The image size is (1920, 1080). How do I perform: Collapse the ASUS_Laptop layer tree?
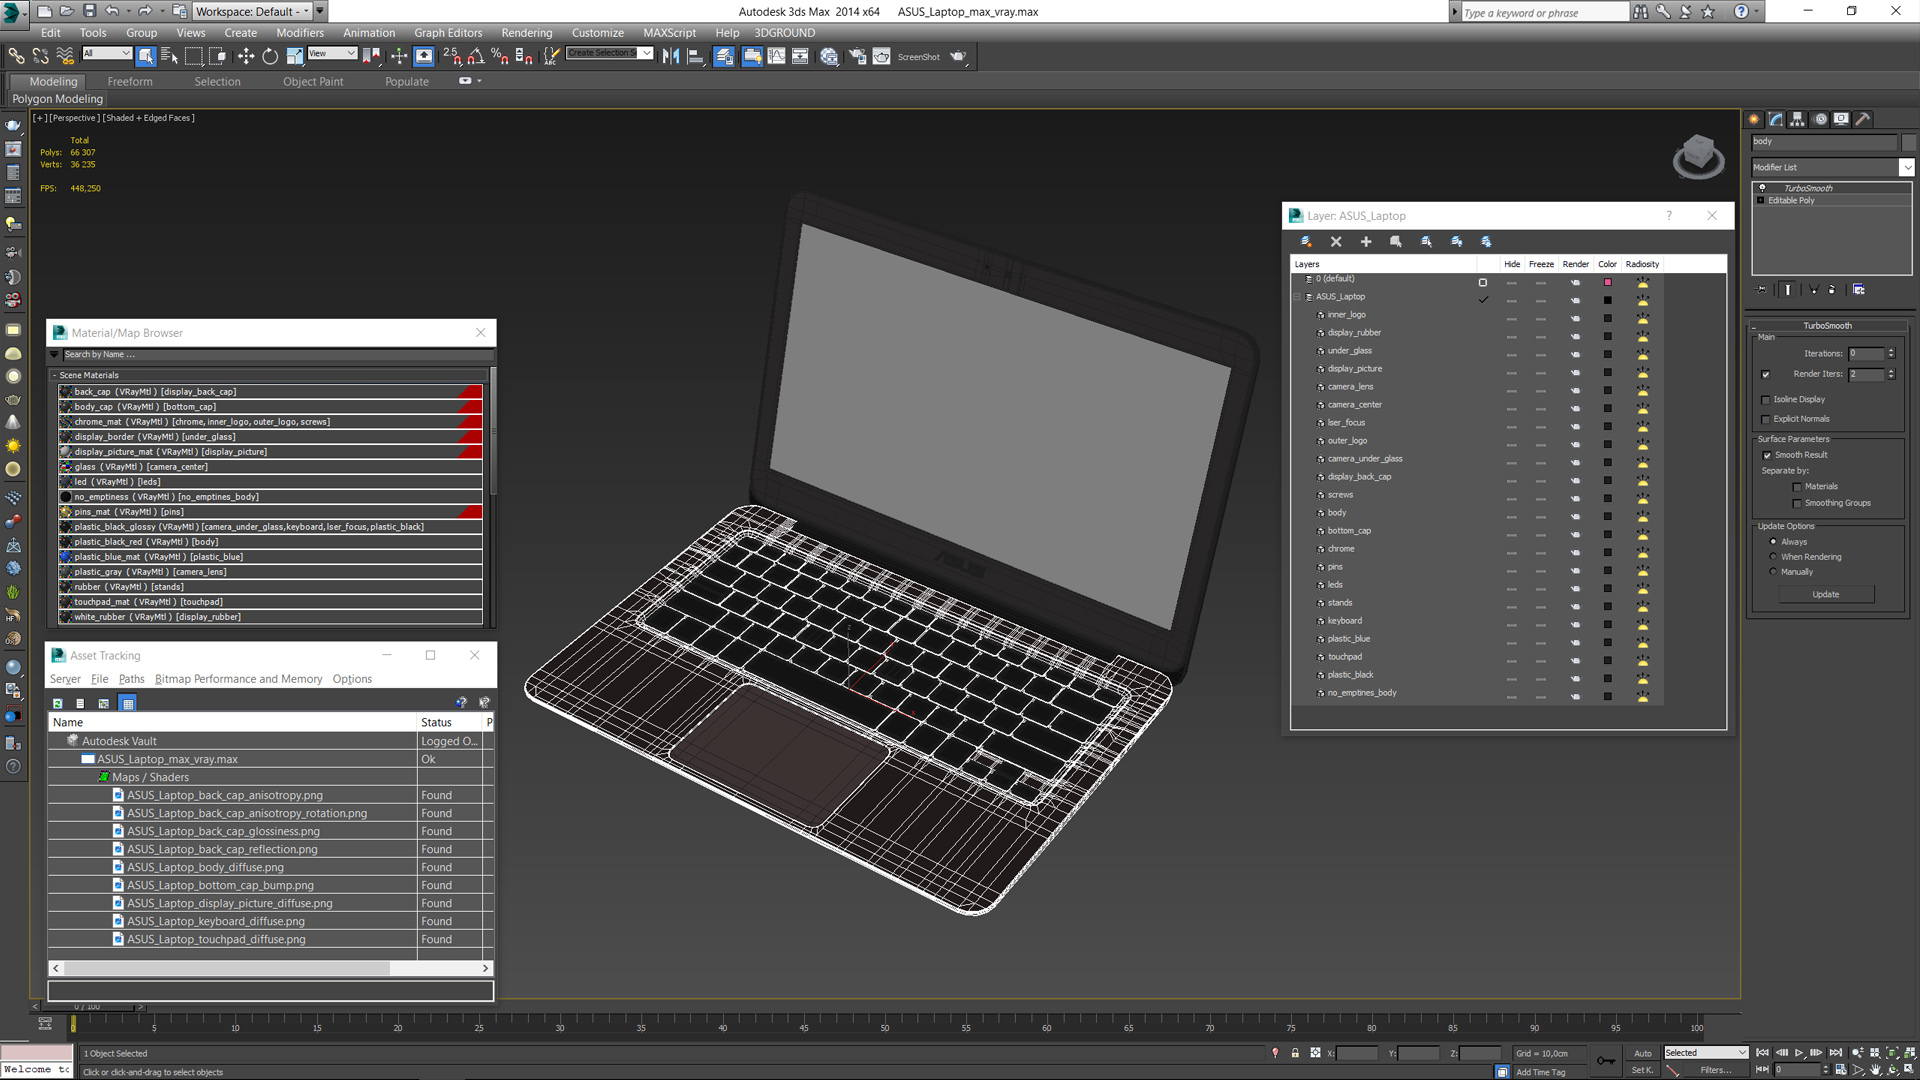click(x=1298, y=297)
